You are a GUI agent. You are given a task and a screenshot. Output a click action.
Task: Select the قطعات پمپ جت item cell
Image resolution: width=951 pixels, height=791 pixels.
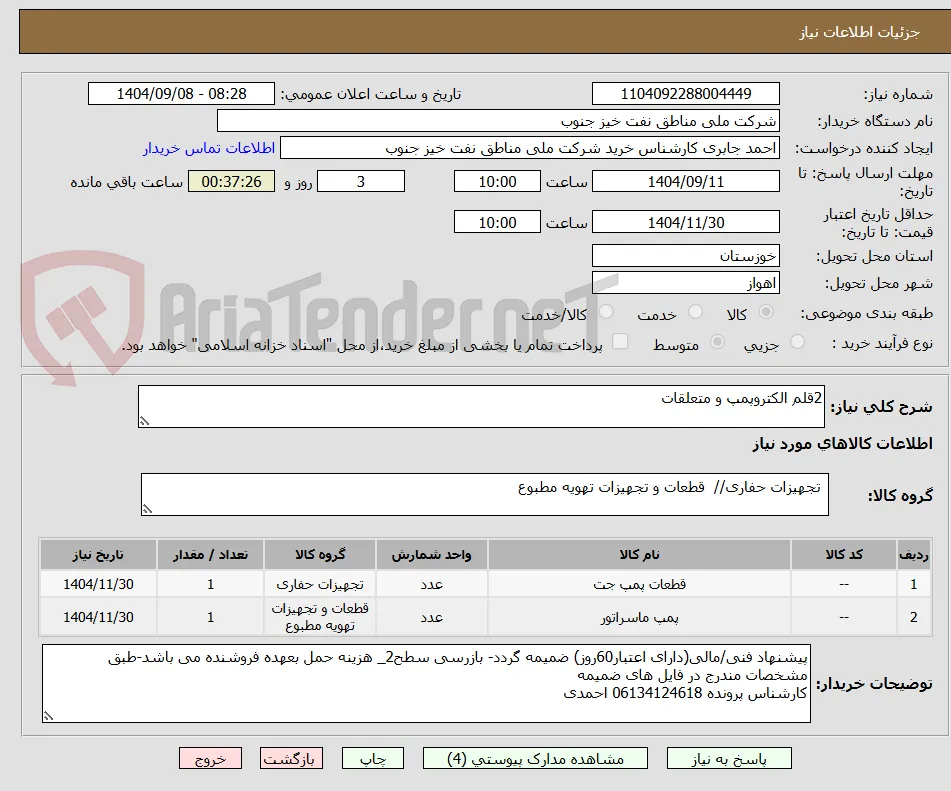click(x=639, y=584)
